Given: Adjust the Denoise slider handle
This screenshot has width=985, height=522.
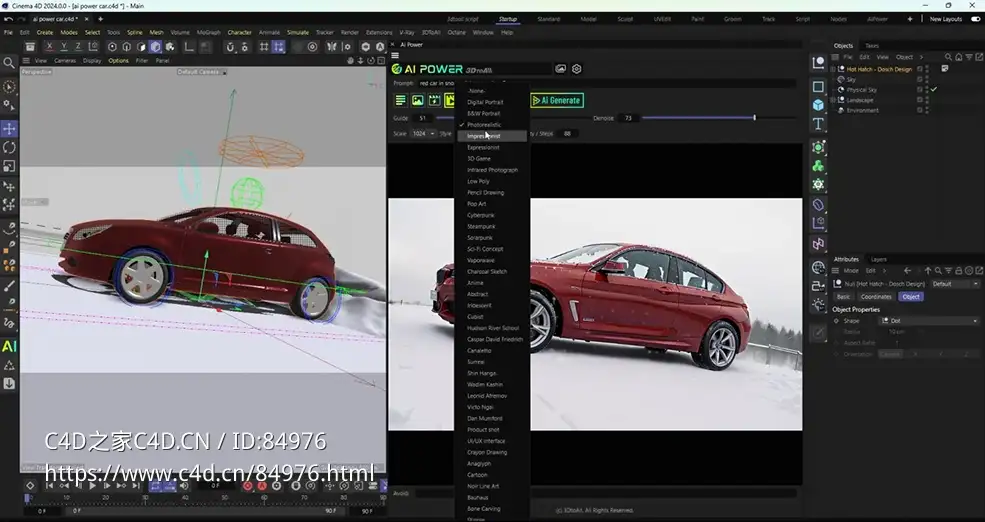Looking at the screenshot, I should click(x=754, y=117).
